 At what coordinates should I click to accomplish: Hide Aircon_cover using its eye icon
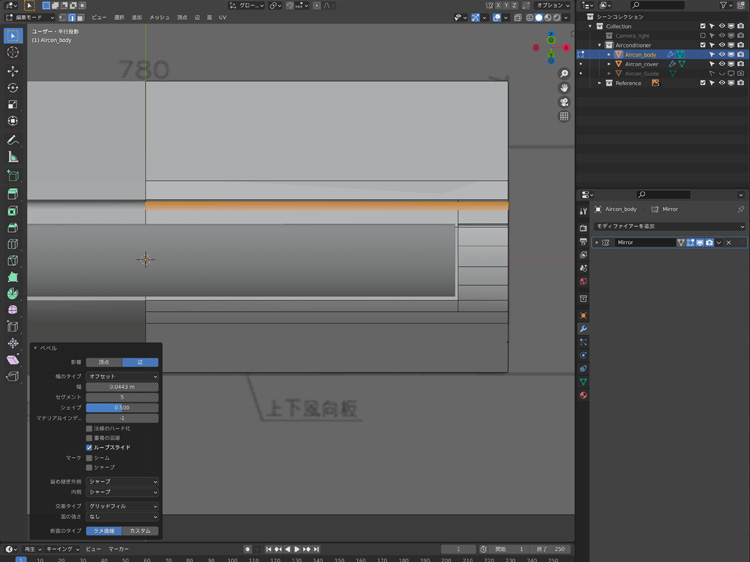tap(722, 63)
